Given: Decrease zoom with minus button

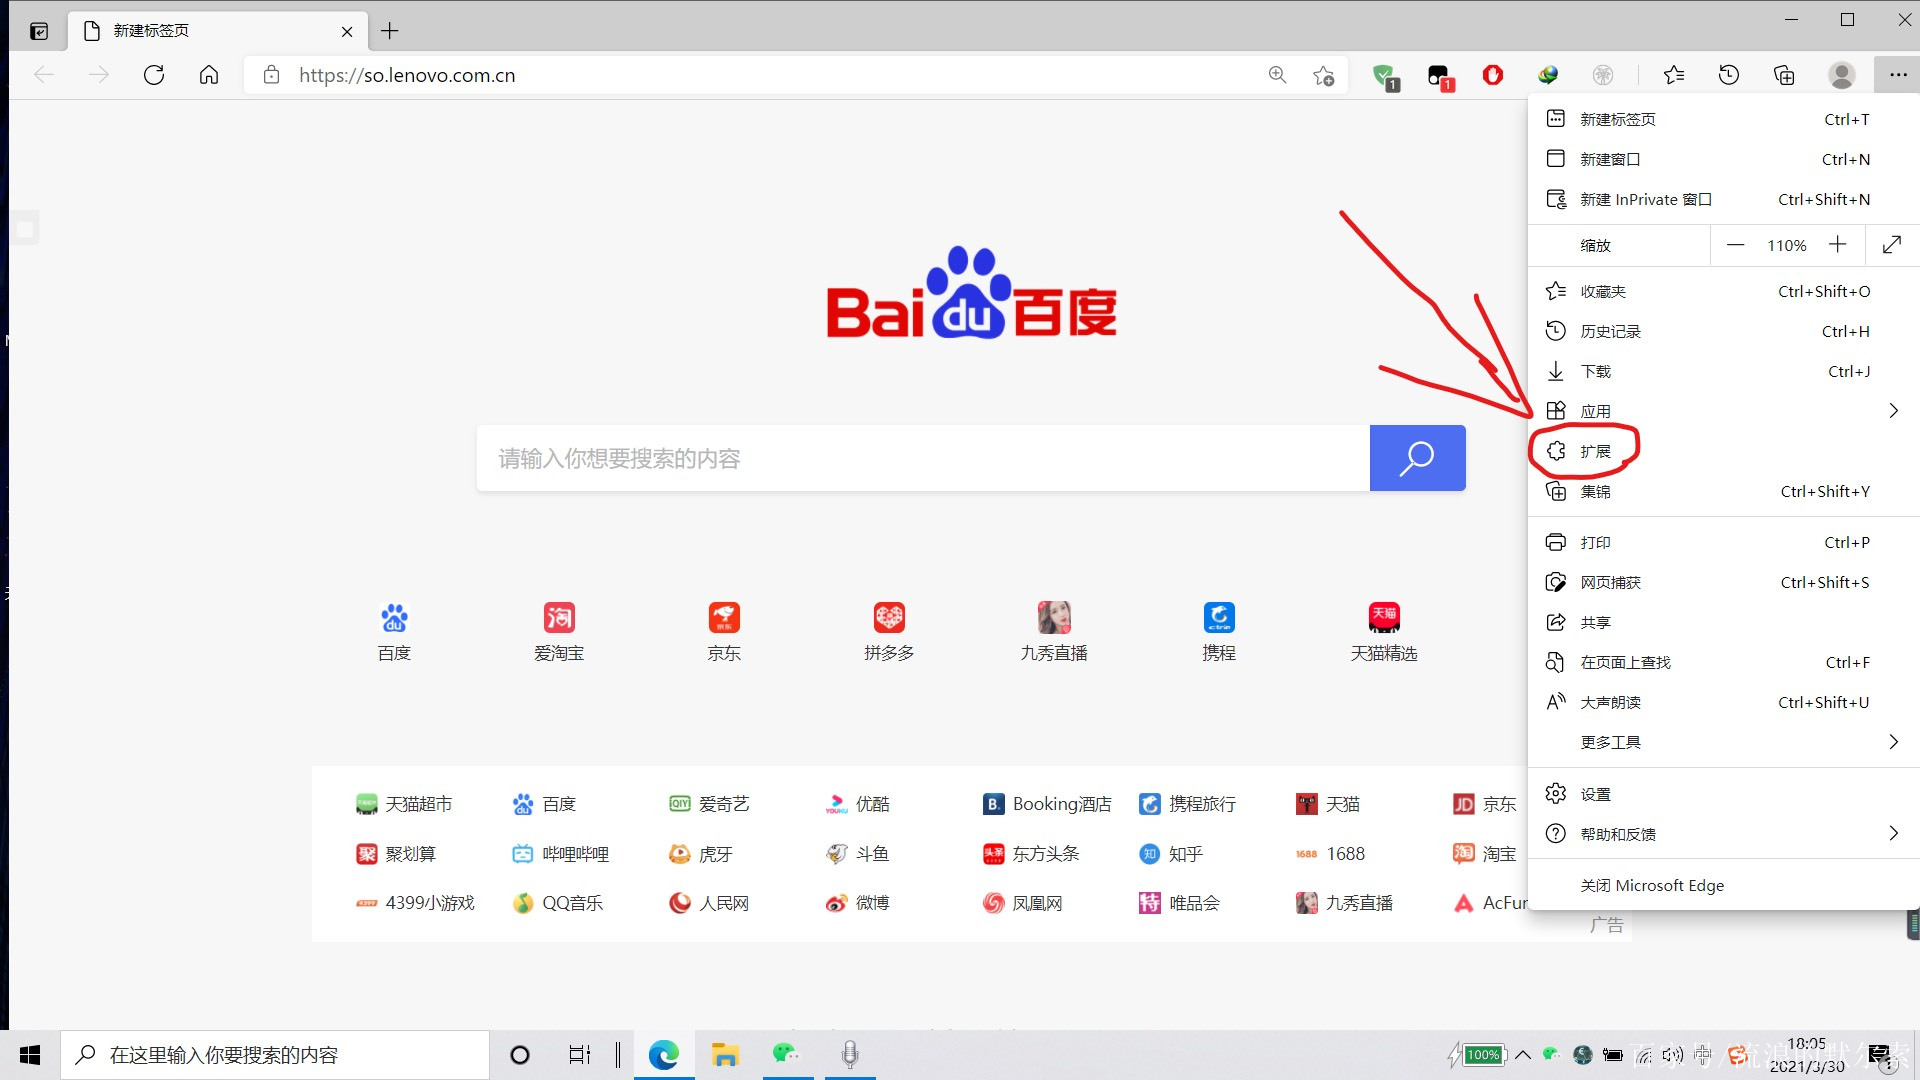Looking at the screenshot, I should pos(1736,245).
